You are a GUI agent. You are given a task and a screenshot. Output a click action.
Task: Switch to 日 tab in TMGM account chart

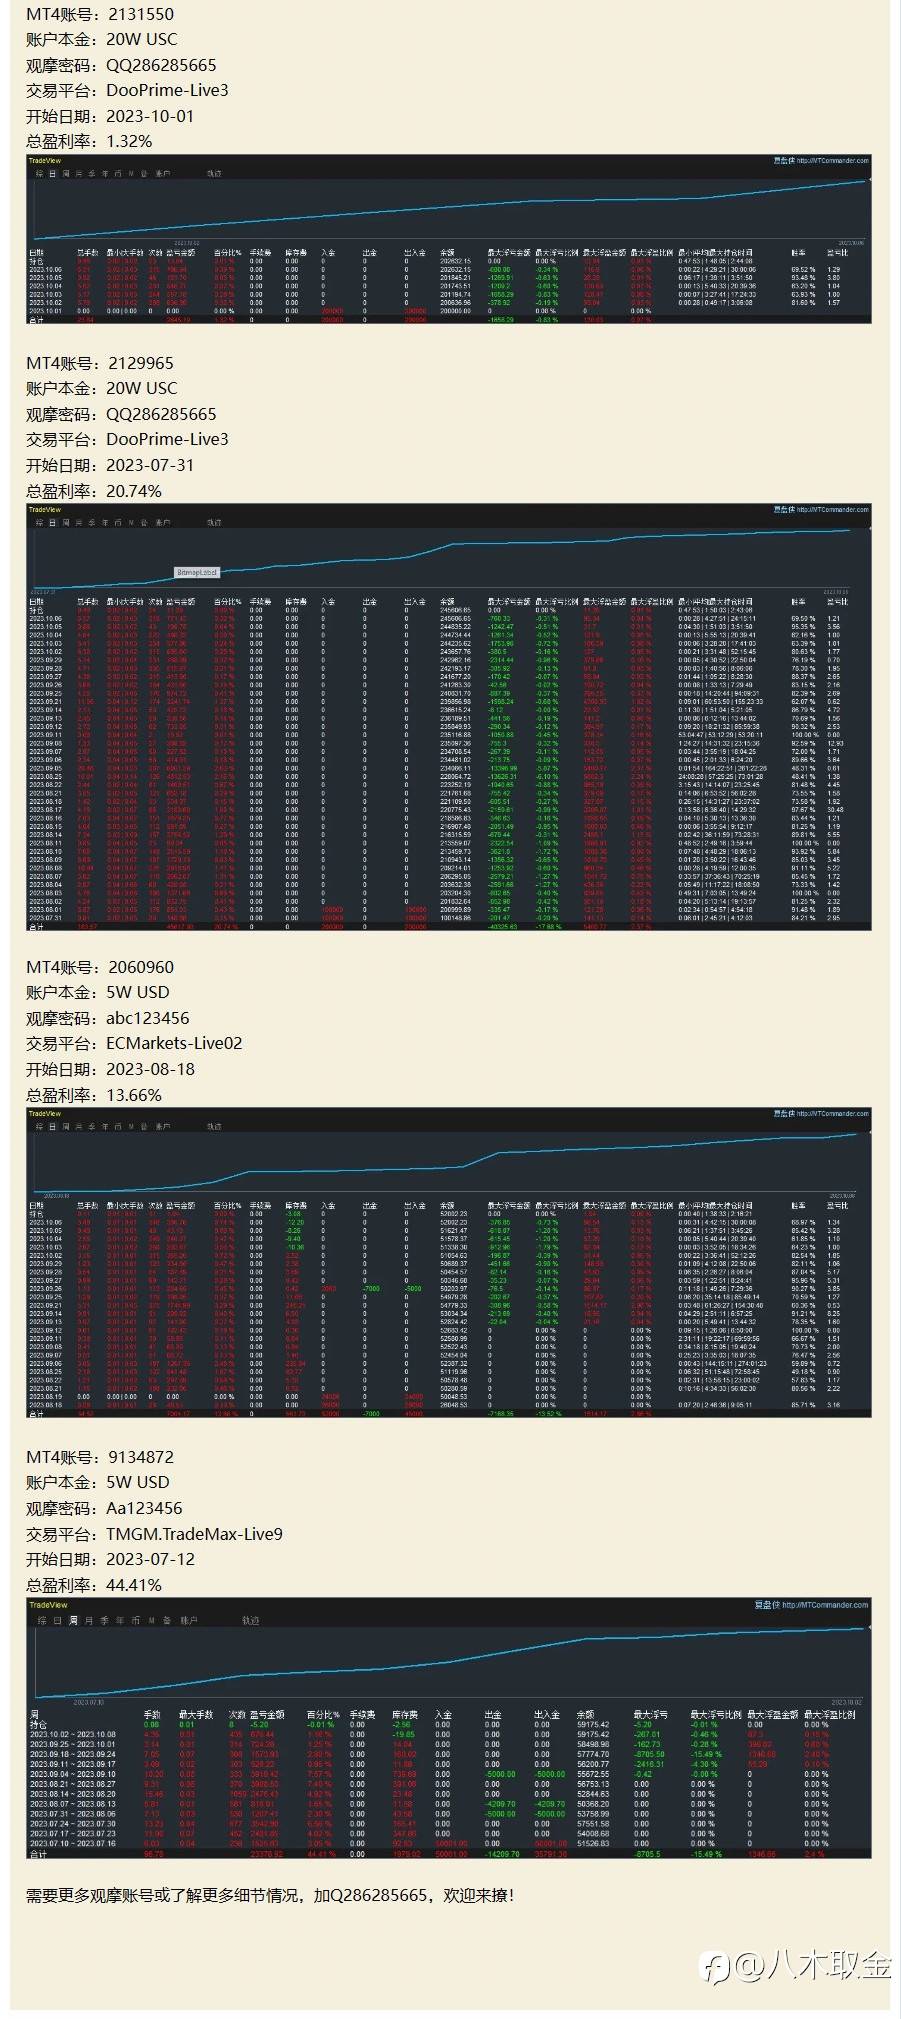tap(57, 1620)
